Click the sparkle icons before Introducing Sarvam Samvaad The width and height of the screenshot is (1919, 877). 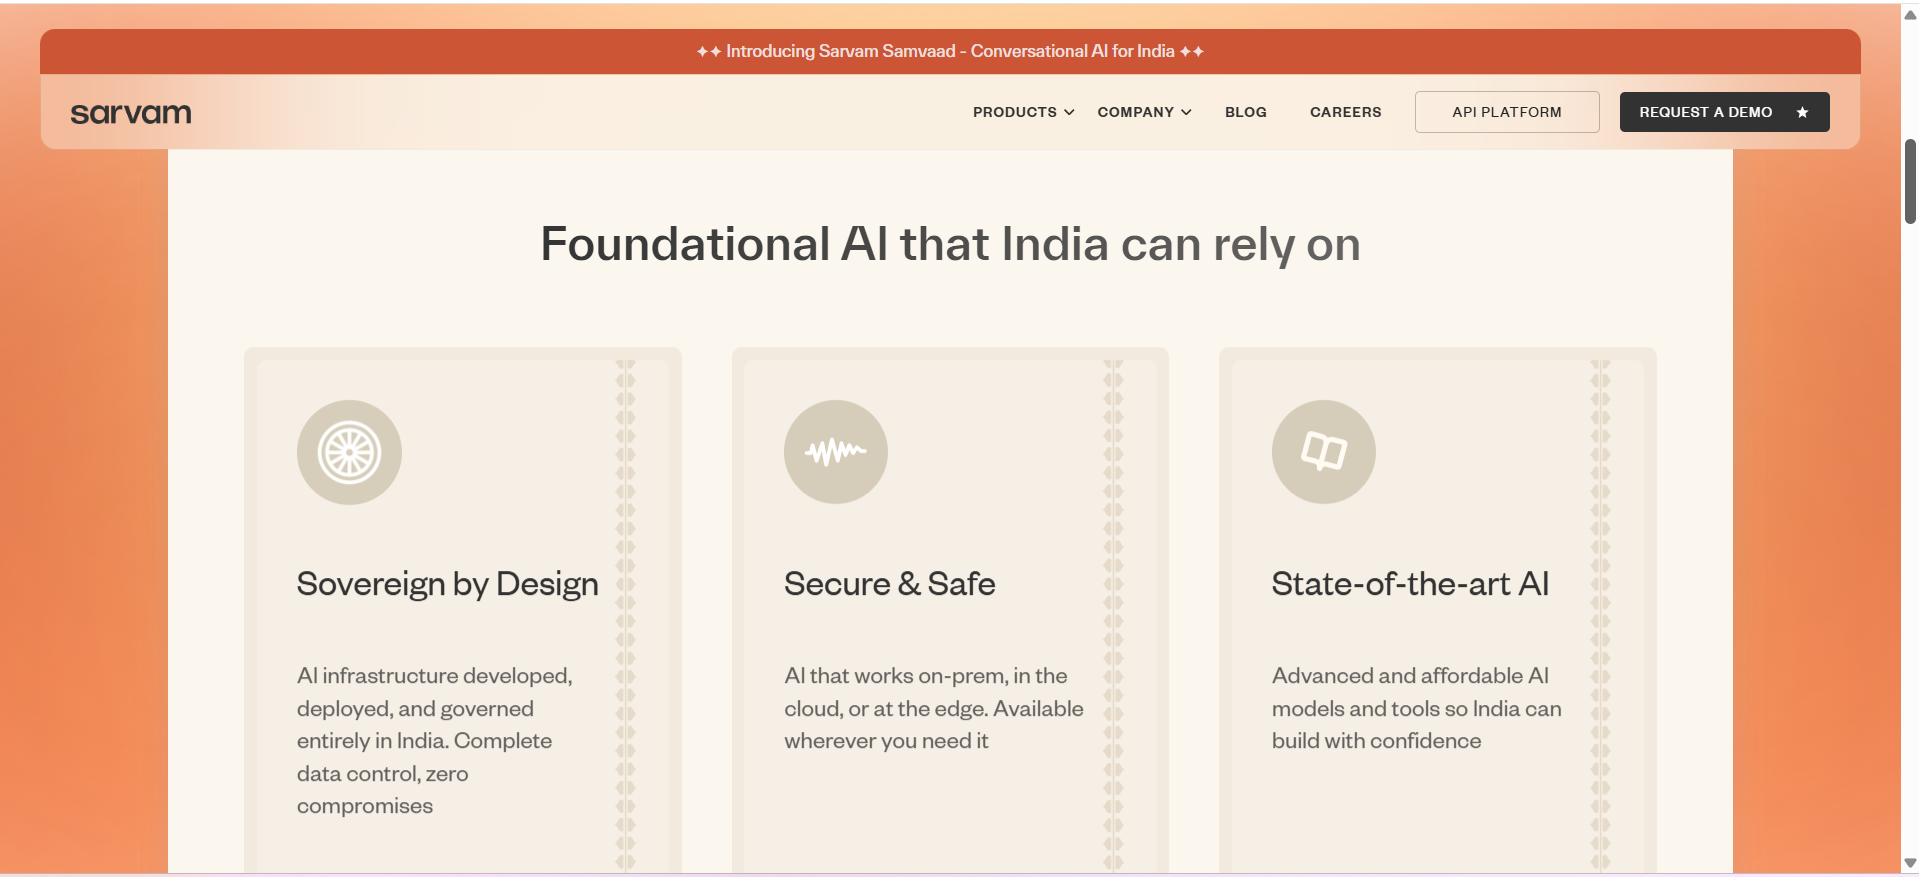click(x=709, y=51)
